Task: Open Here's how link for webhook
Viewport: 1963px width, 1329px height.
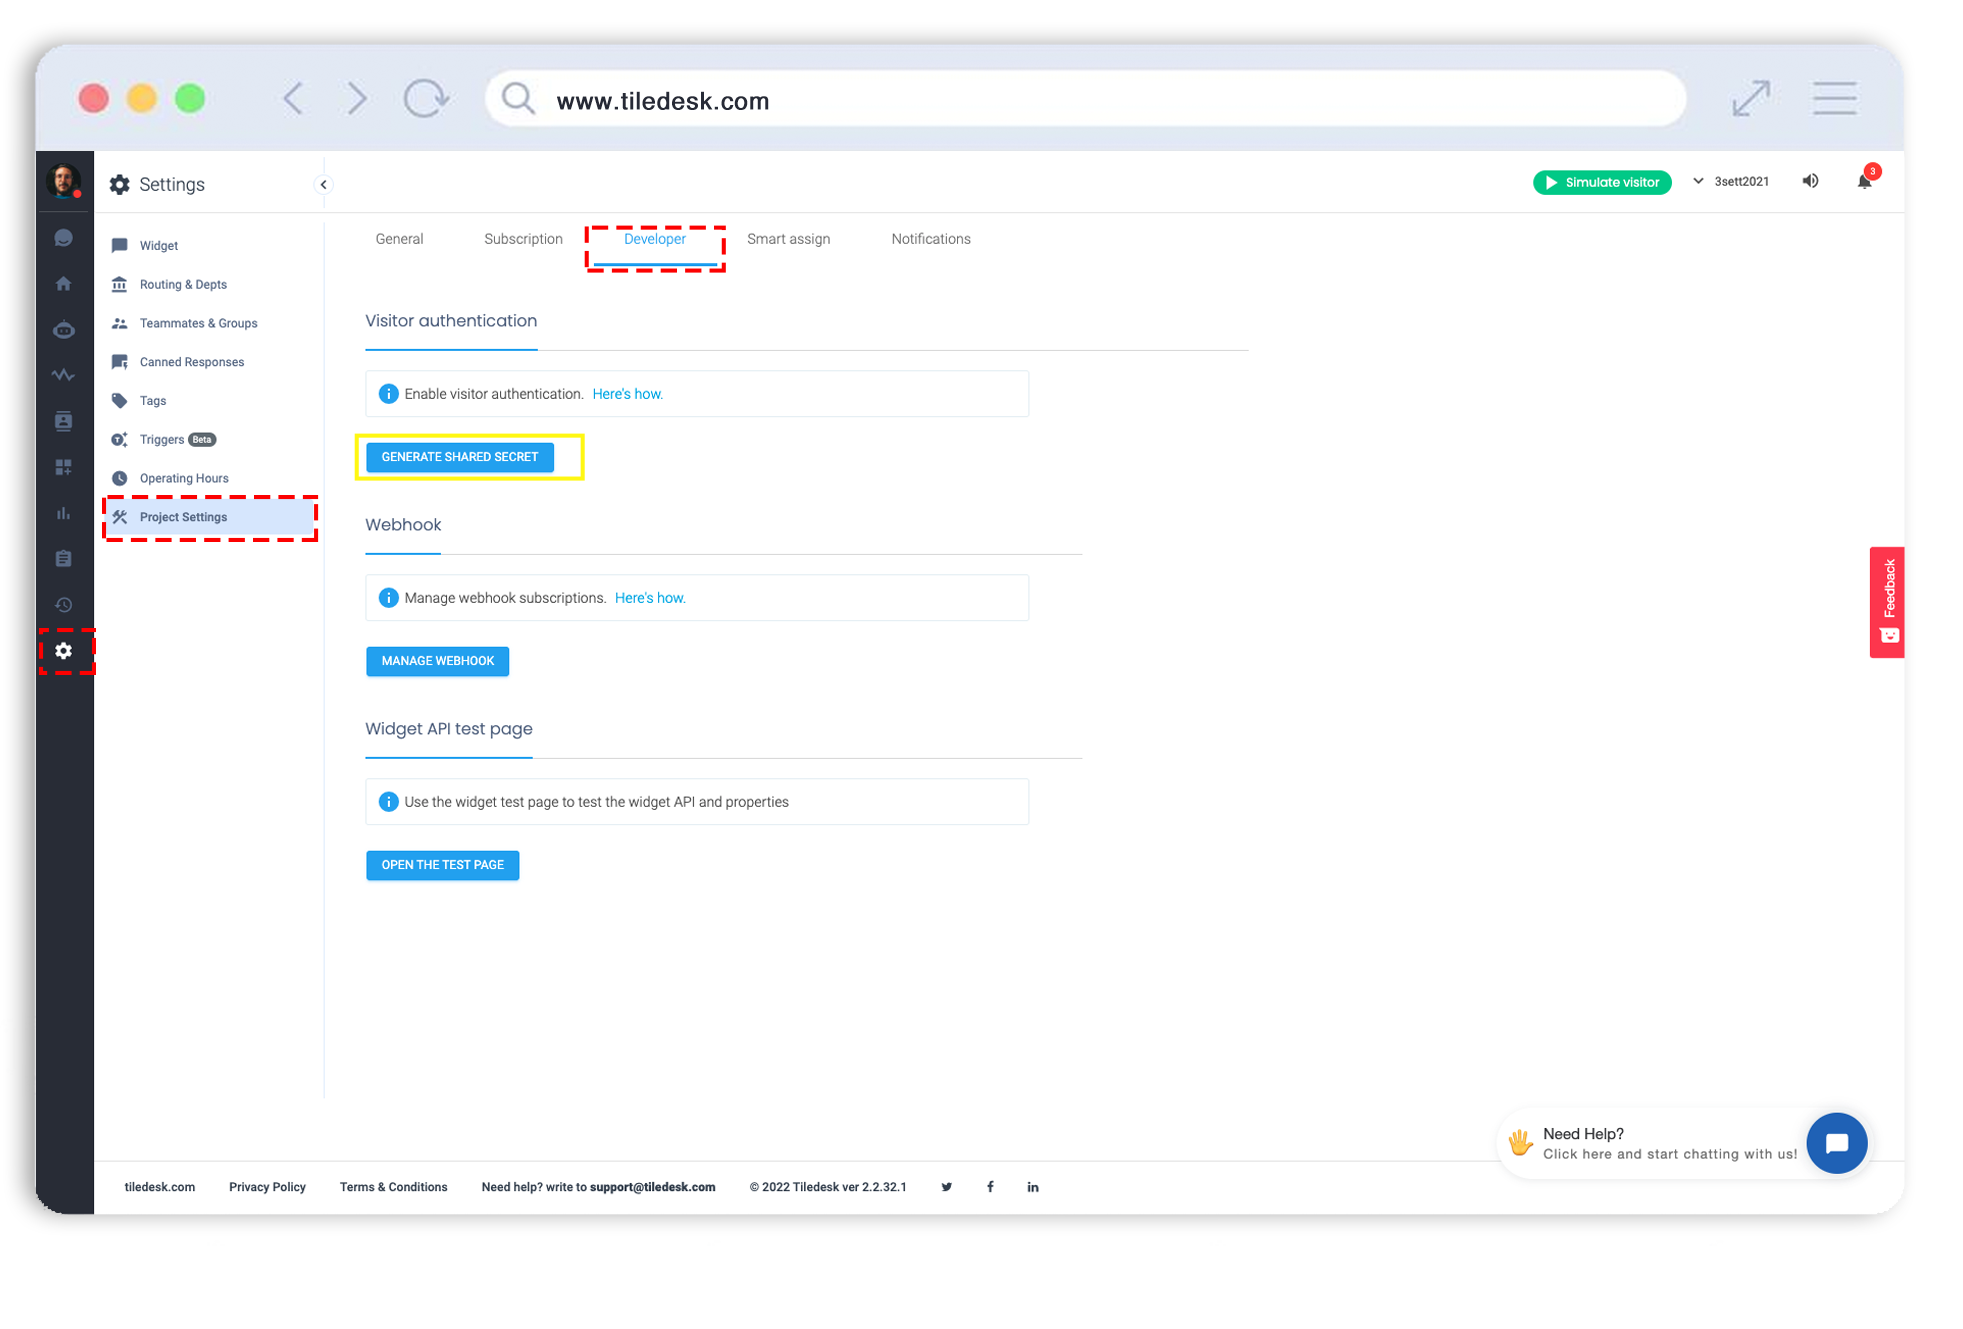Action: coord(650,598)
